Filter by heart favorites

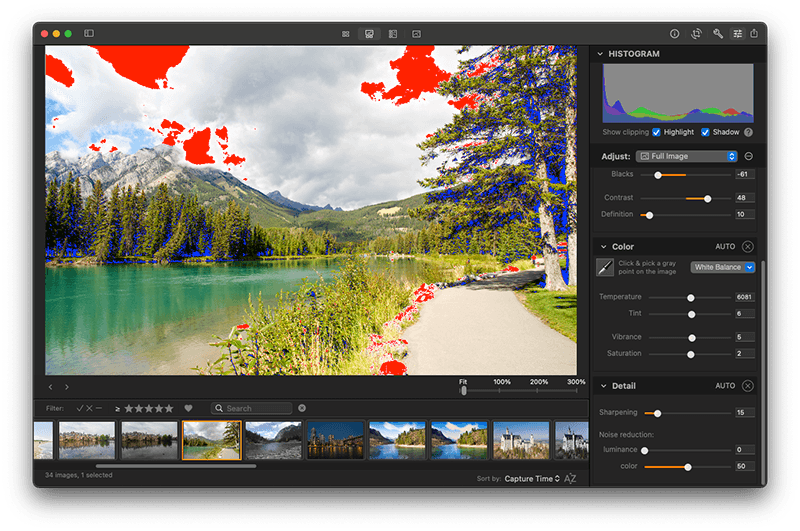pos(188,408)
